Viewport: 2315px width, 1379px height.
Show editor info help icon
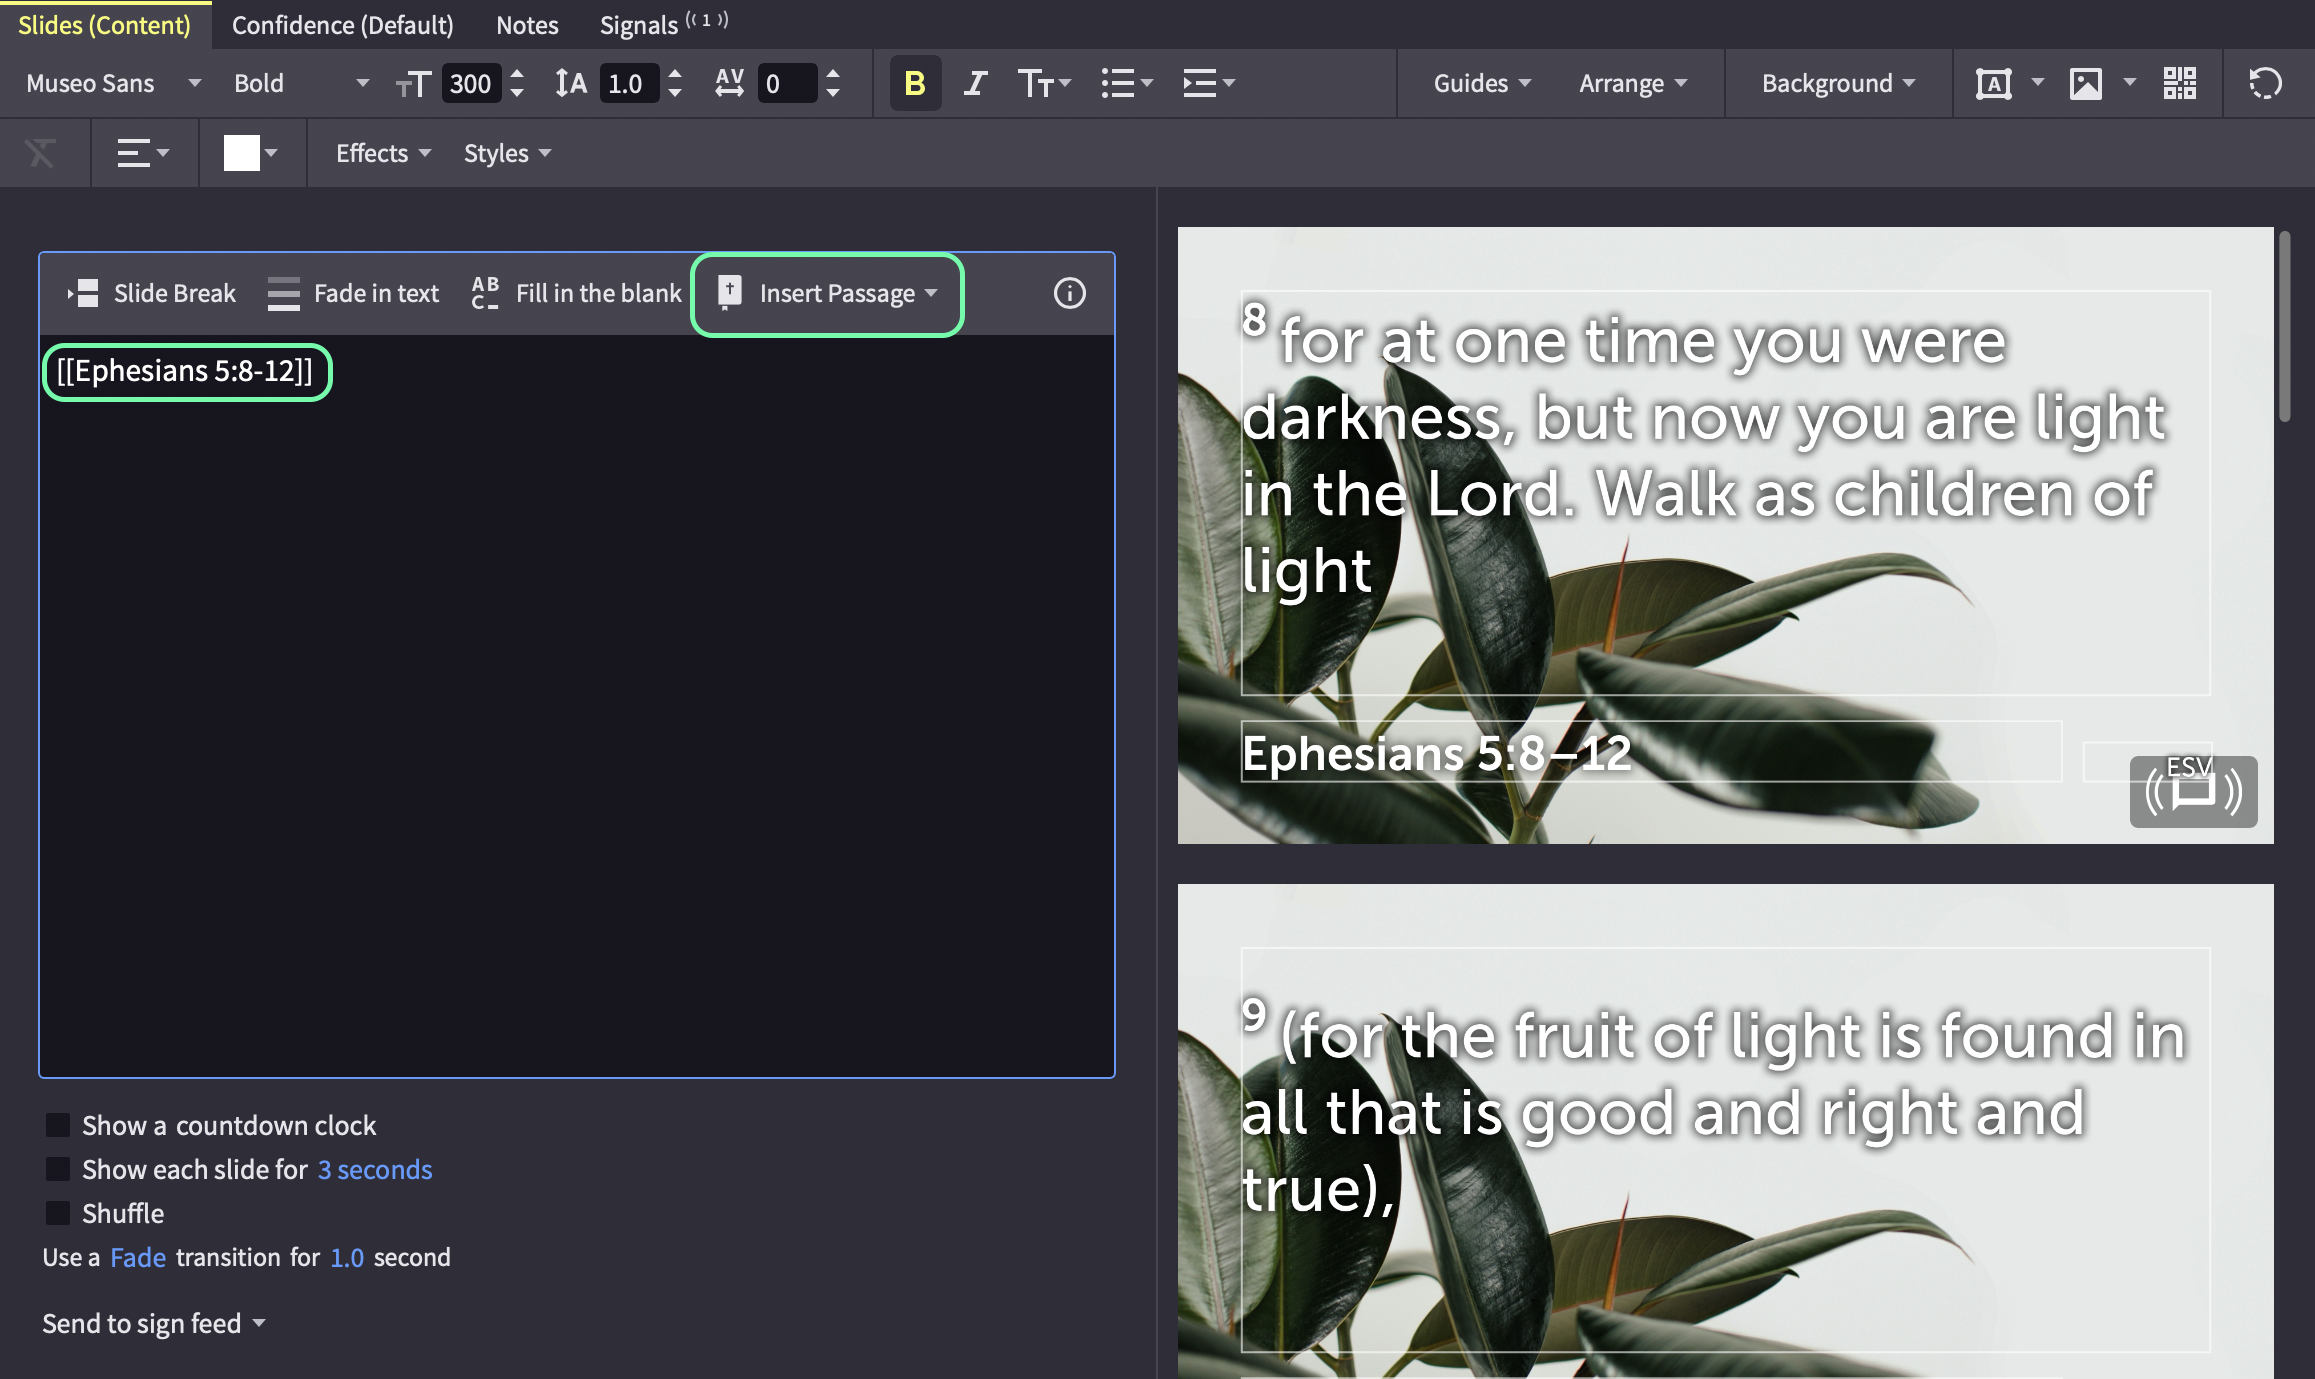click(x=1069, y=293)
